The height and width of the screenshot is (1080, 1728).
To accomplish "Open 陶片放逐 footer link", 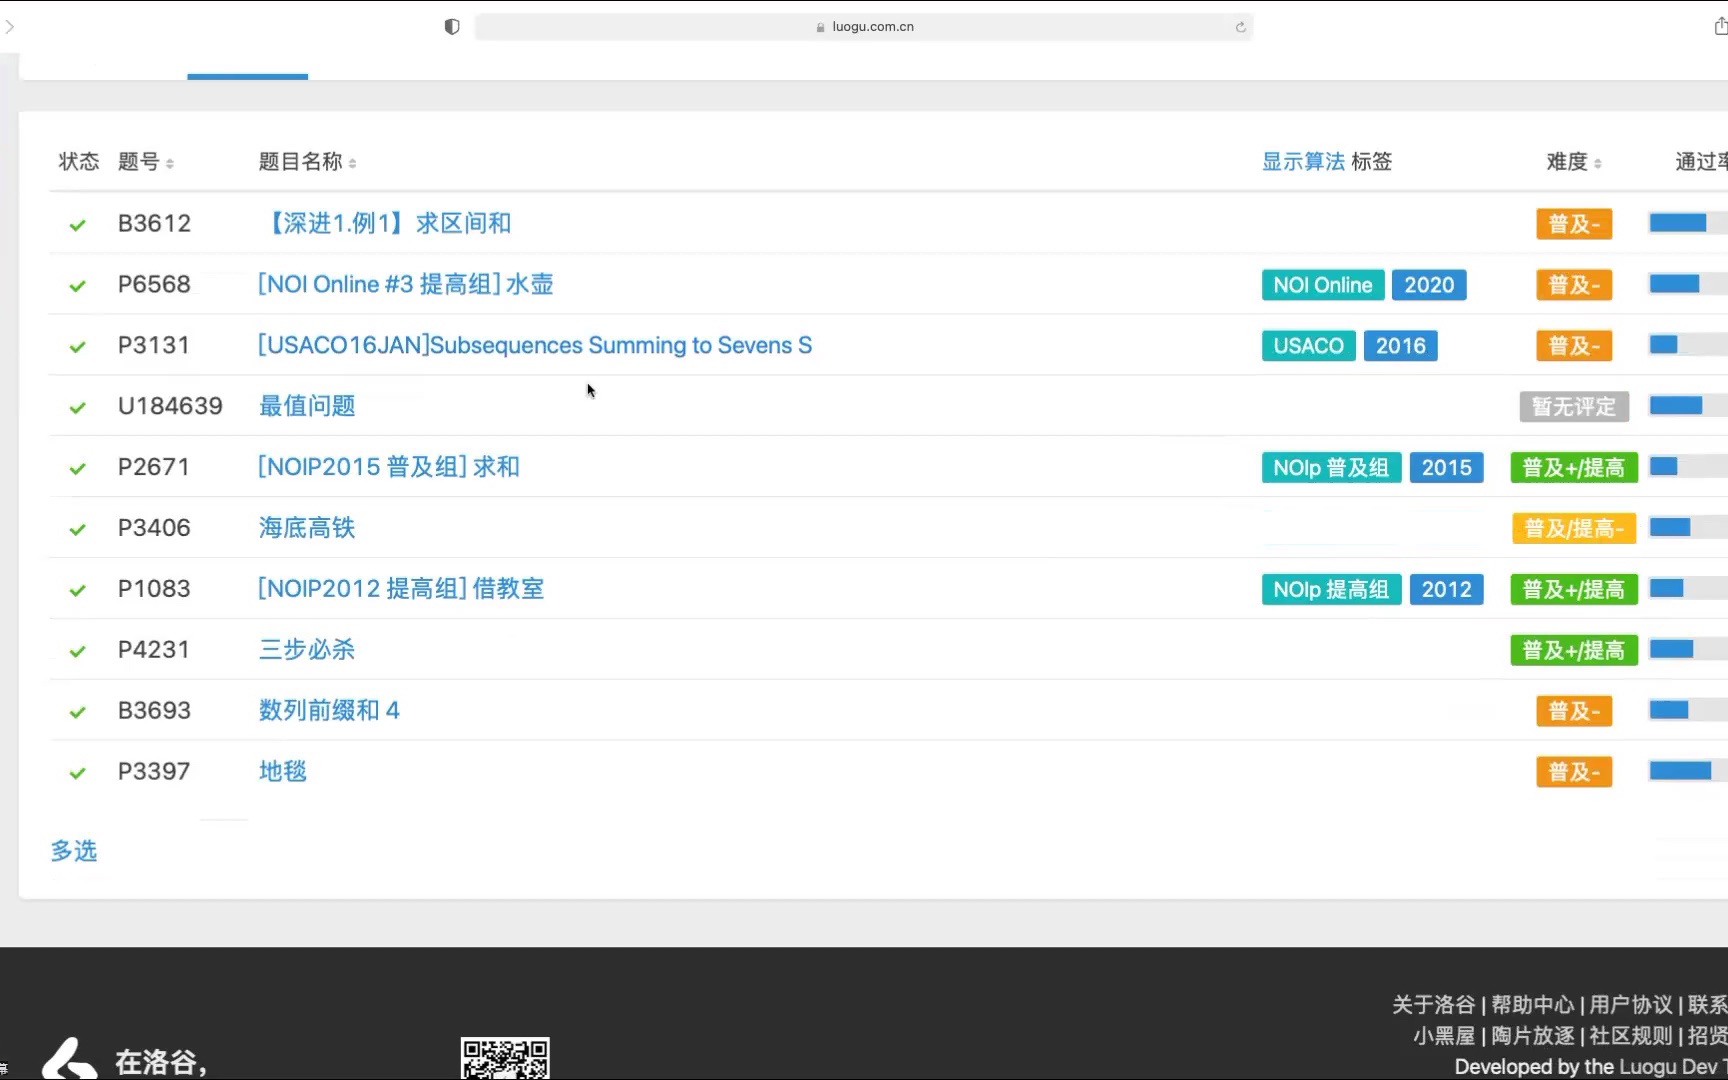I will 1532,1036.
